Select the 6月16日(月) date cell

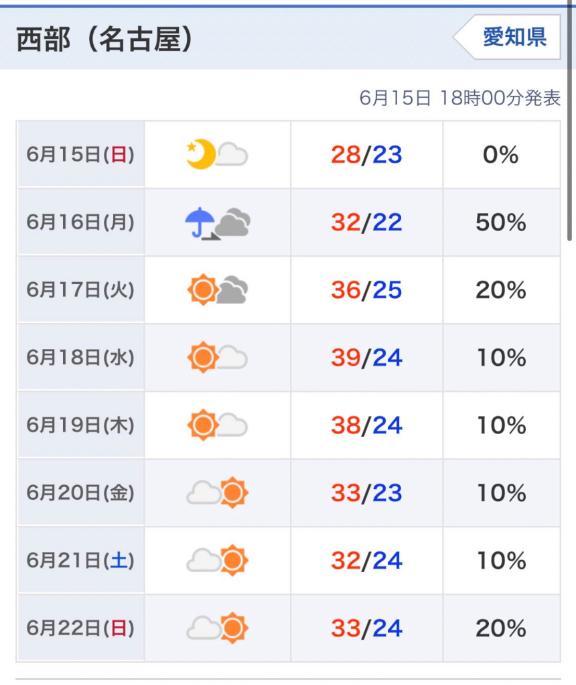pyautogui.click(x=81, y=222)
